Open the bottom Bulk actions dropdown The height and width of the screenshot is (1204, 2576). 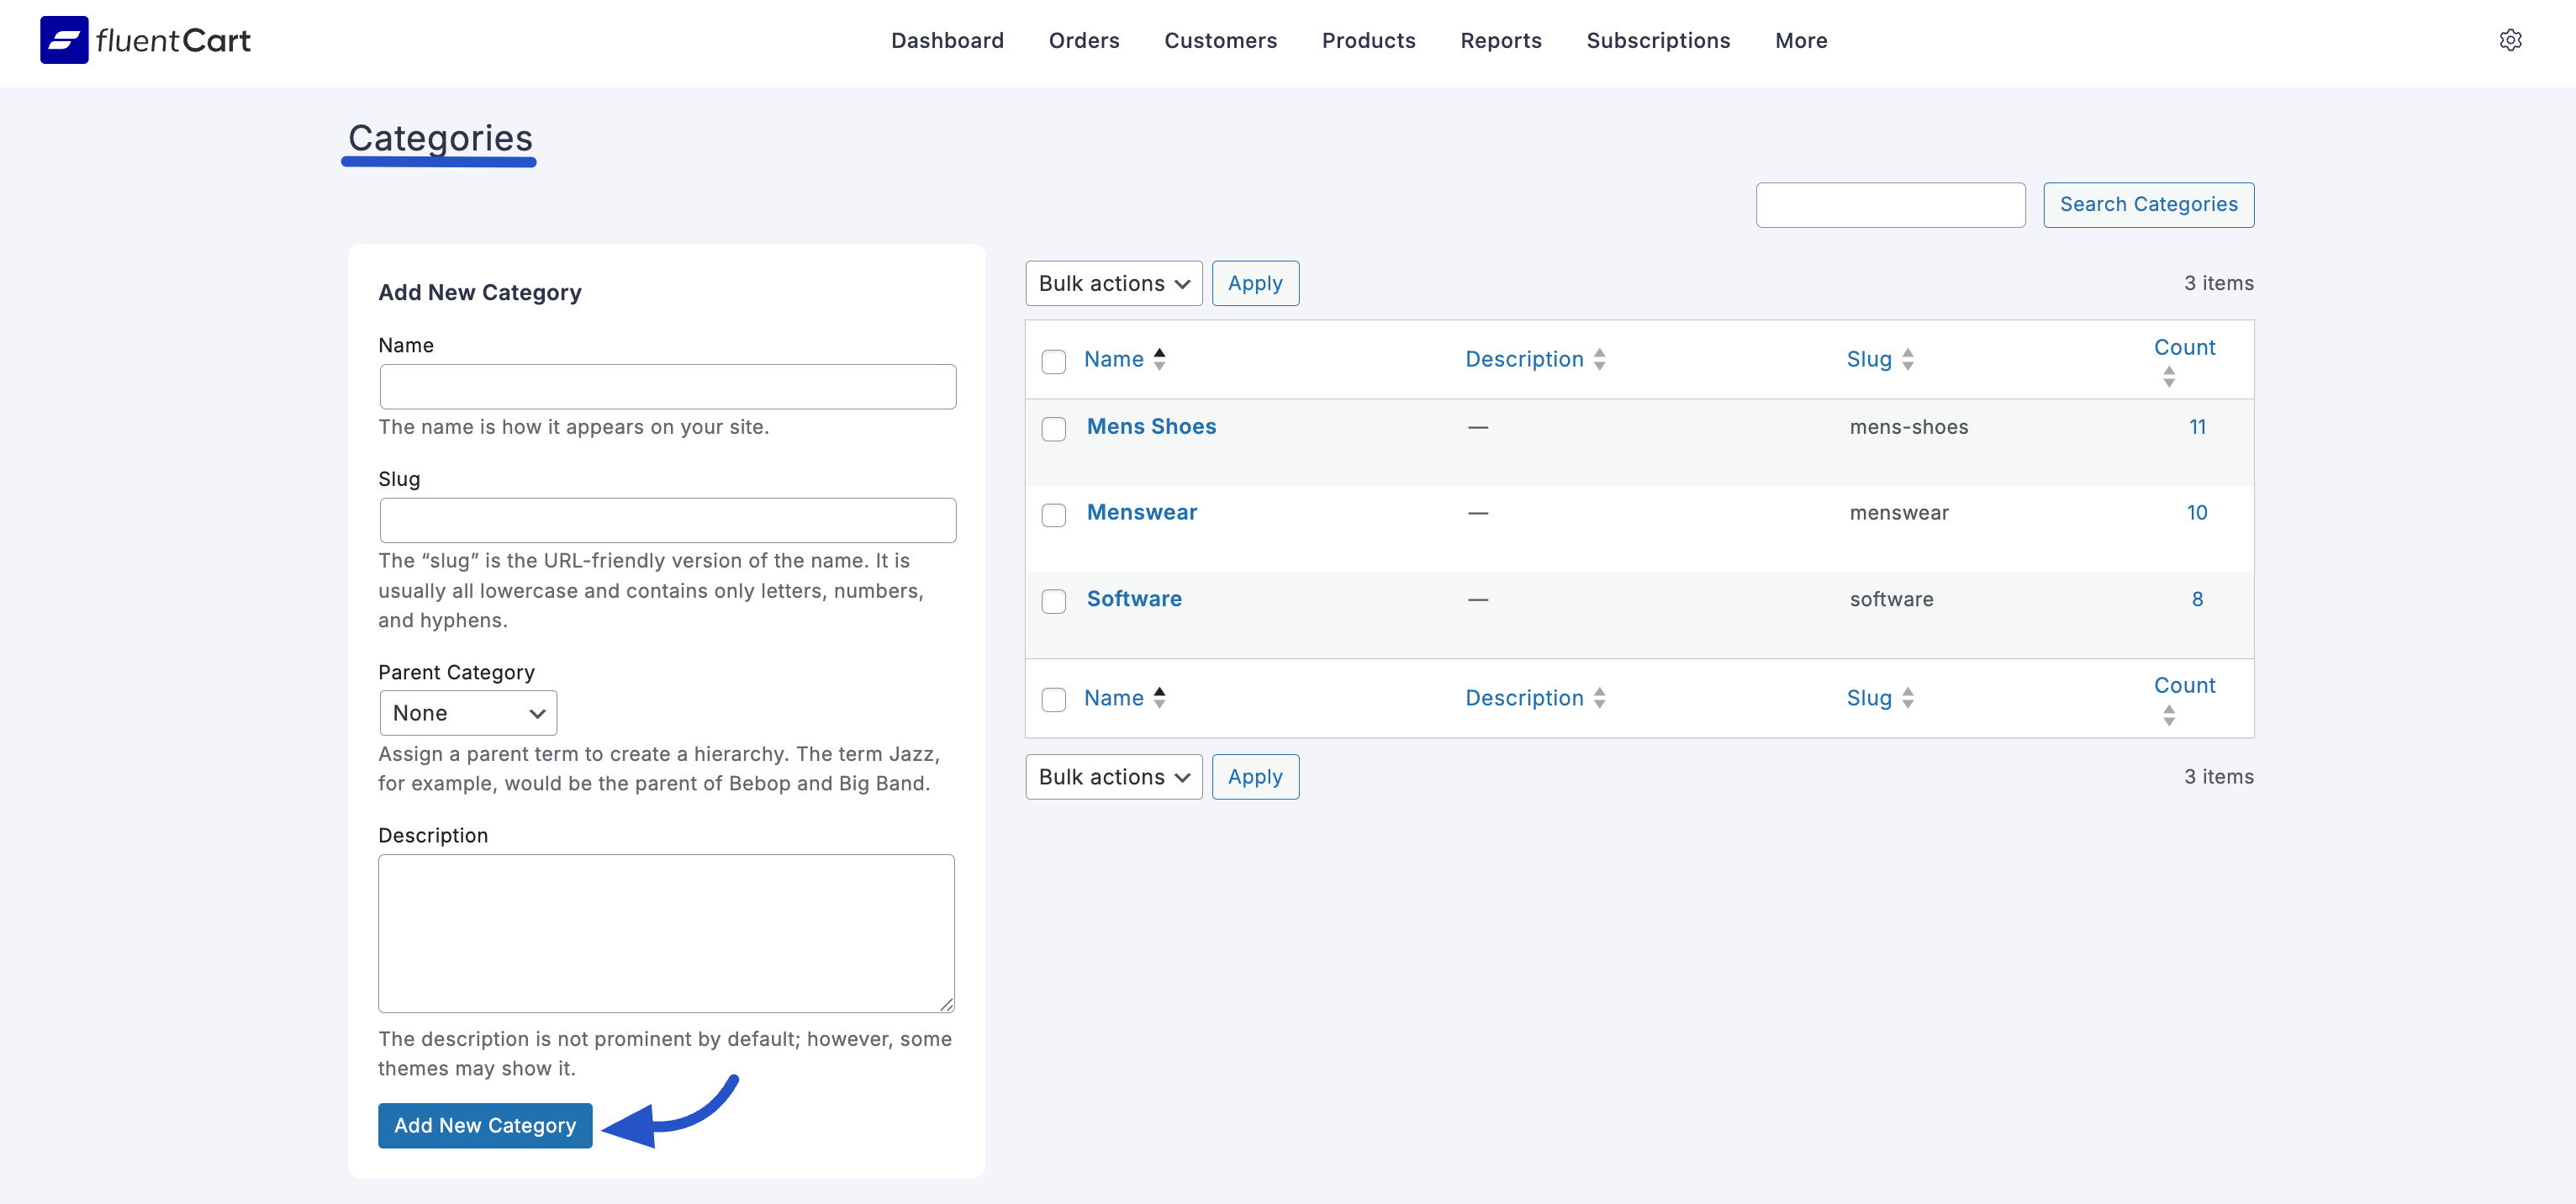[x=1113, y=776]
